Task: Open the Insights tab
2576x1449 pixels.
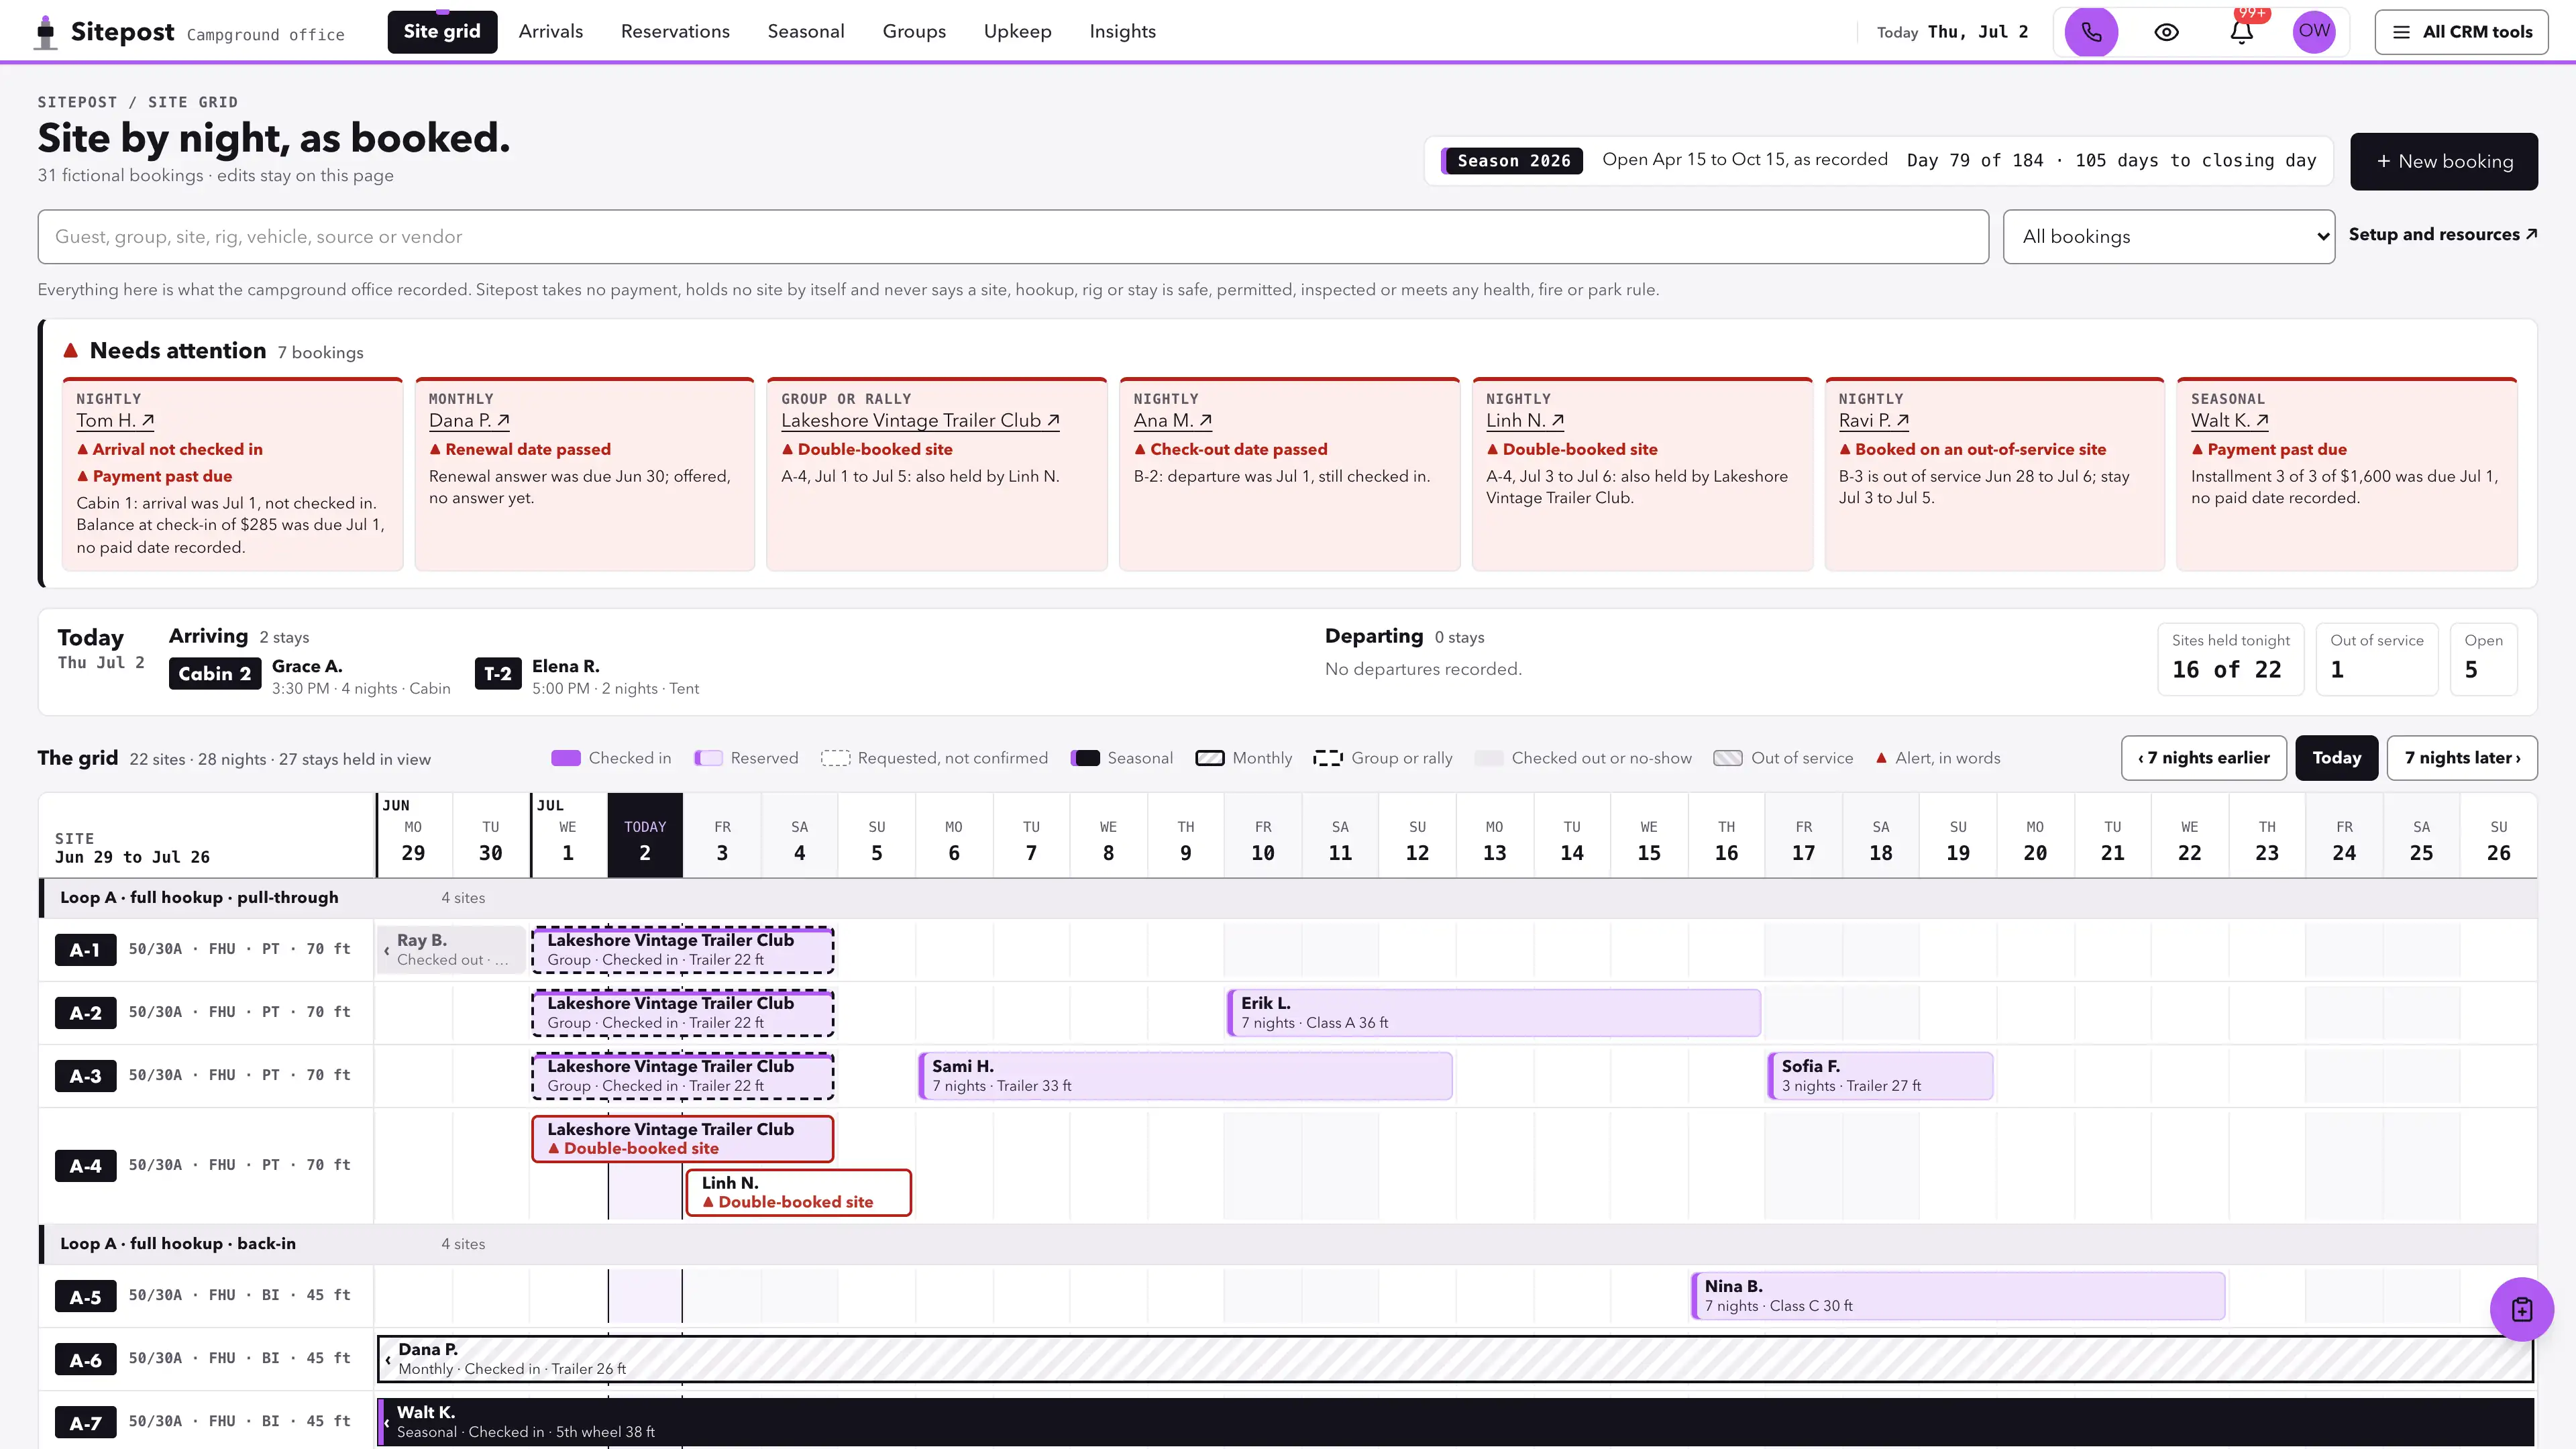Action: pos(1122,32)
